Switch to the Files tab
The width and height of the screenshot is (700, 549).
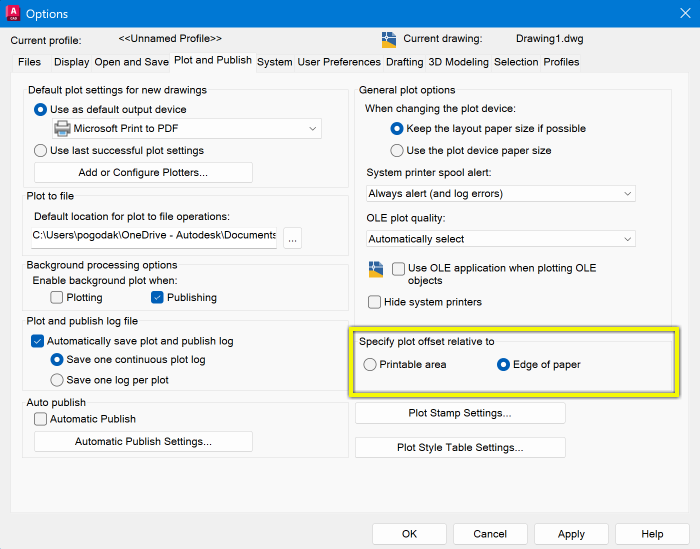click(x=29, y=62)
